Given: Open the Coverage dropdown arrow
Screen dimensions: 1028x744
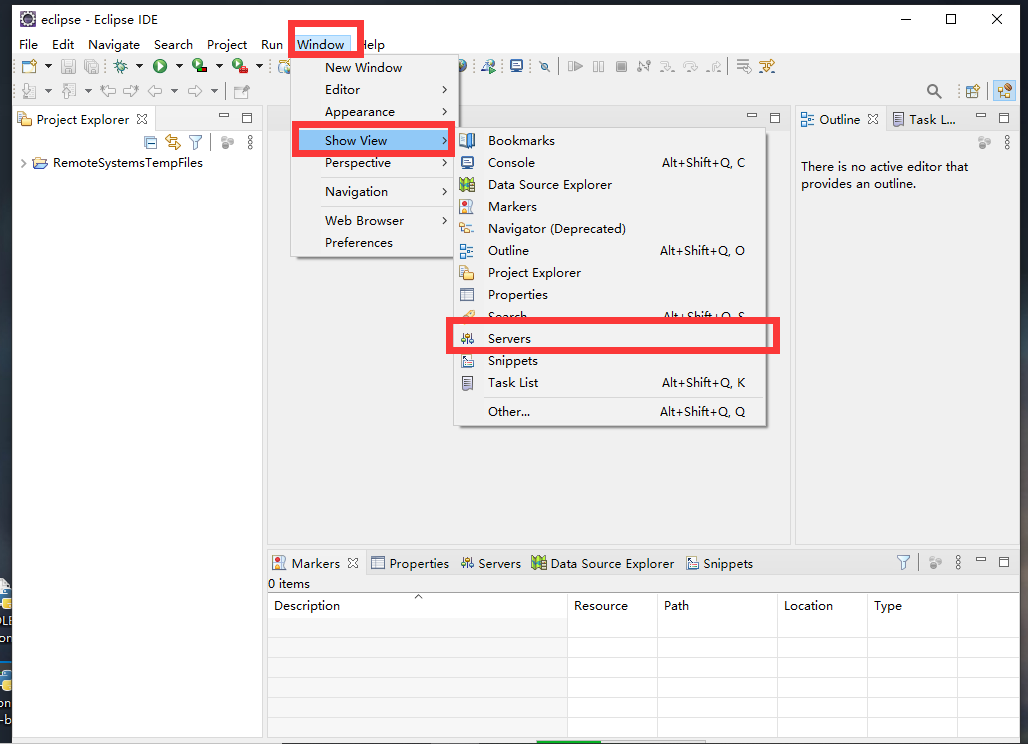Looking at the screenshot, I should 219,66.
